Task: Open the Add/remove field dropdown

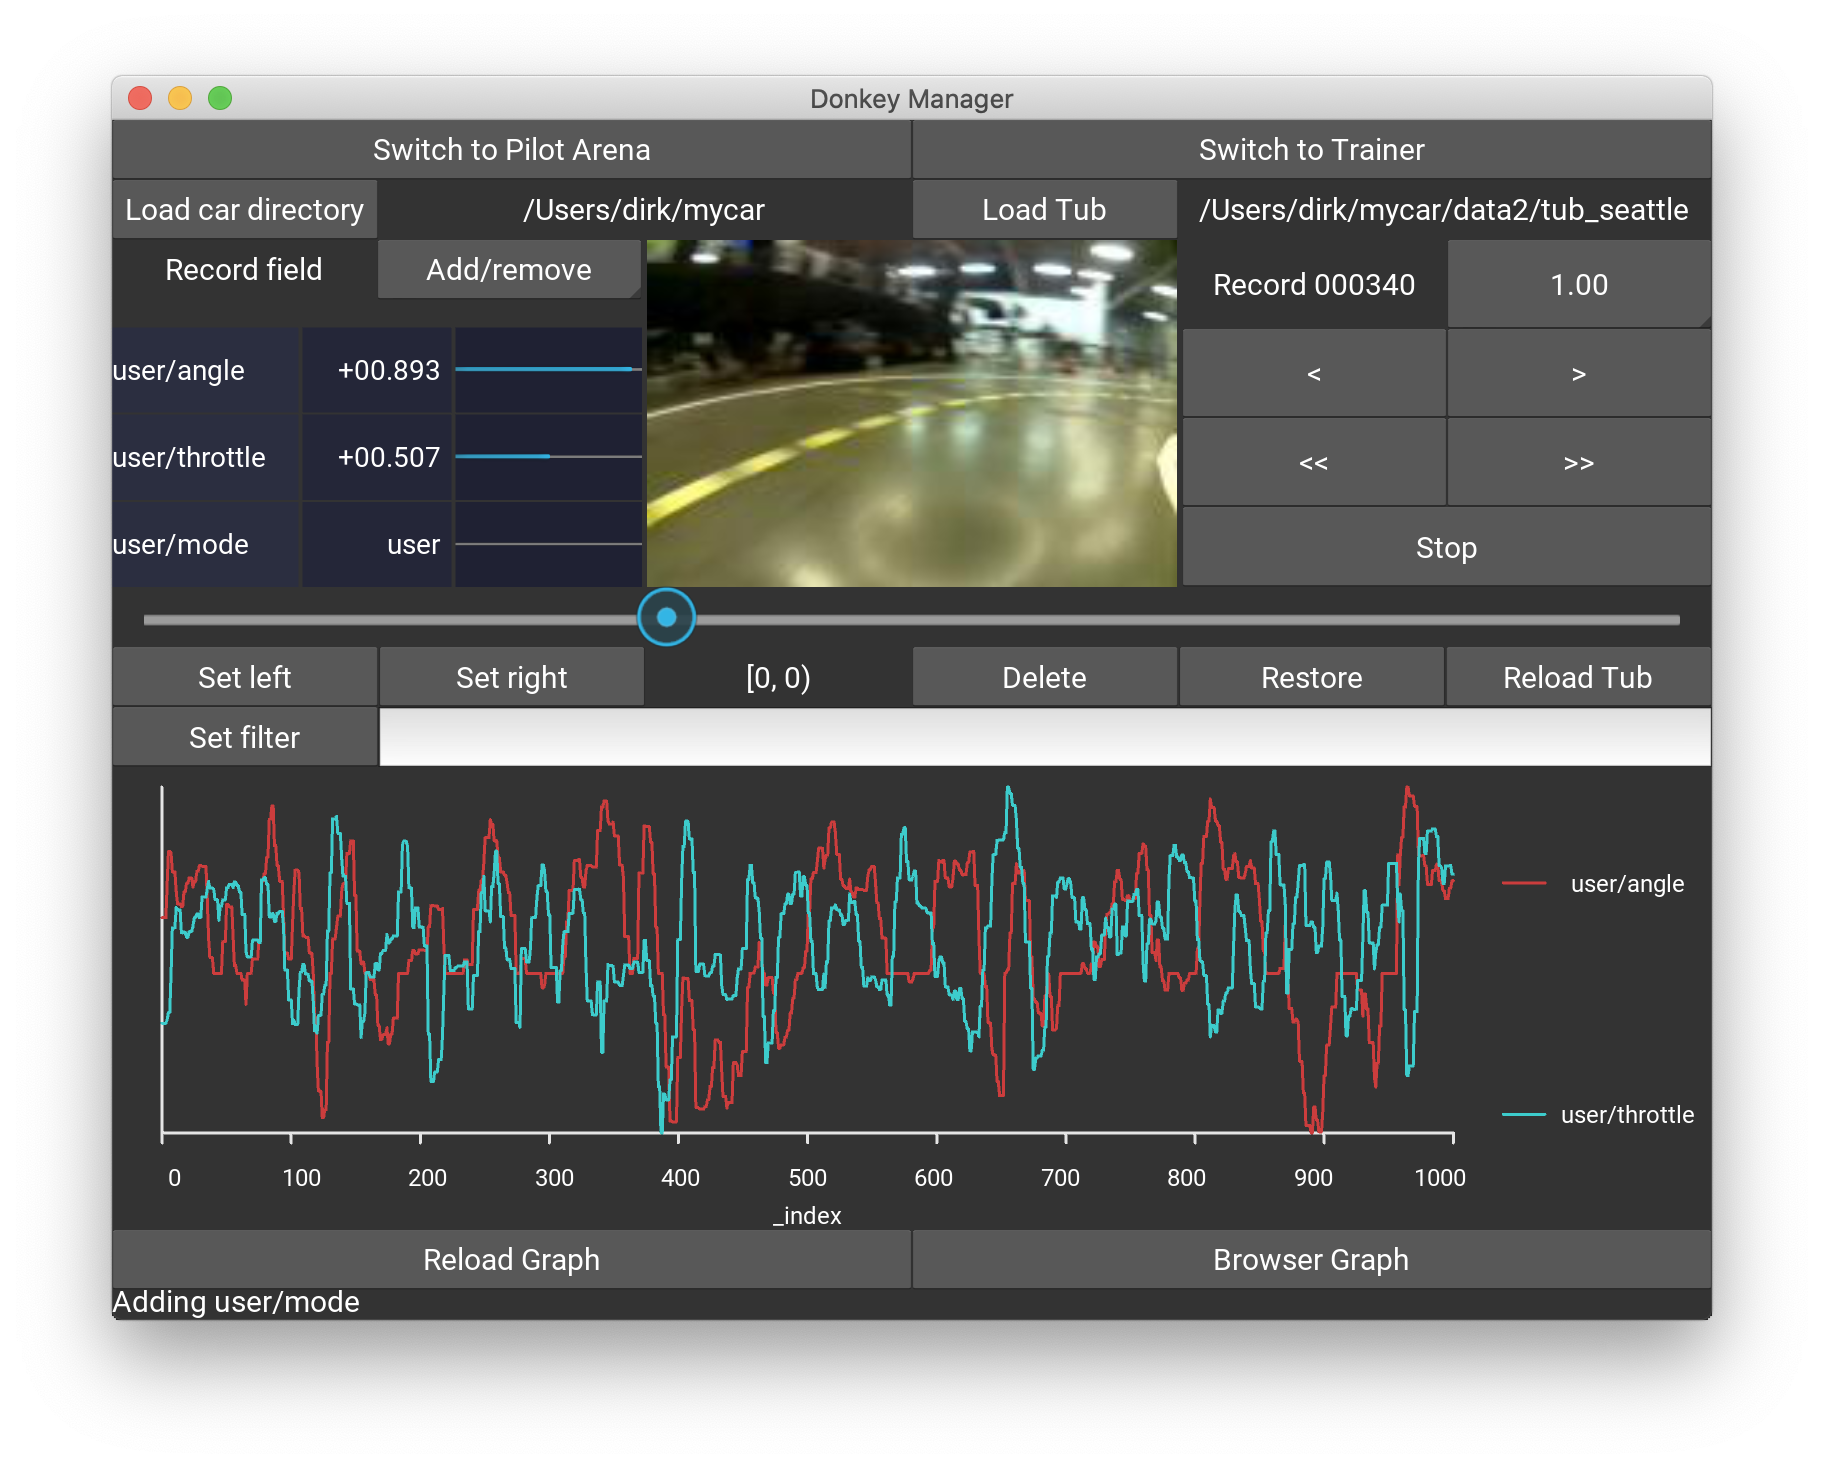Action: 509,269
